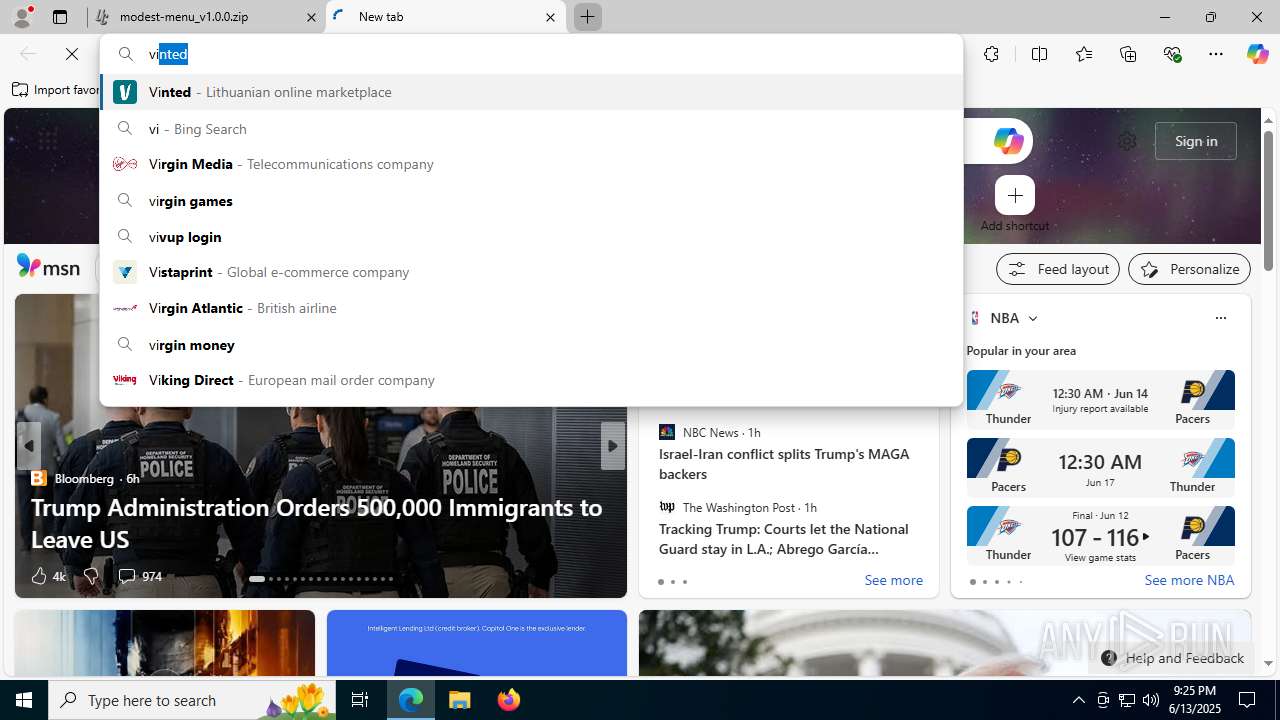Open page settings gear icon
Viewport: 1280px width, 720px height.
pos(1127,141)
